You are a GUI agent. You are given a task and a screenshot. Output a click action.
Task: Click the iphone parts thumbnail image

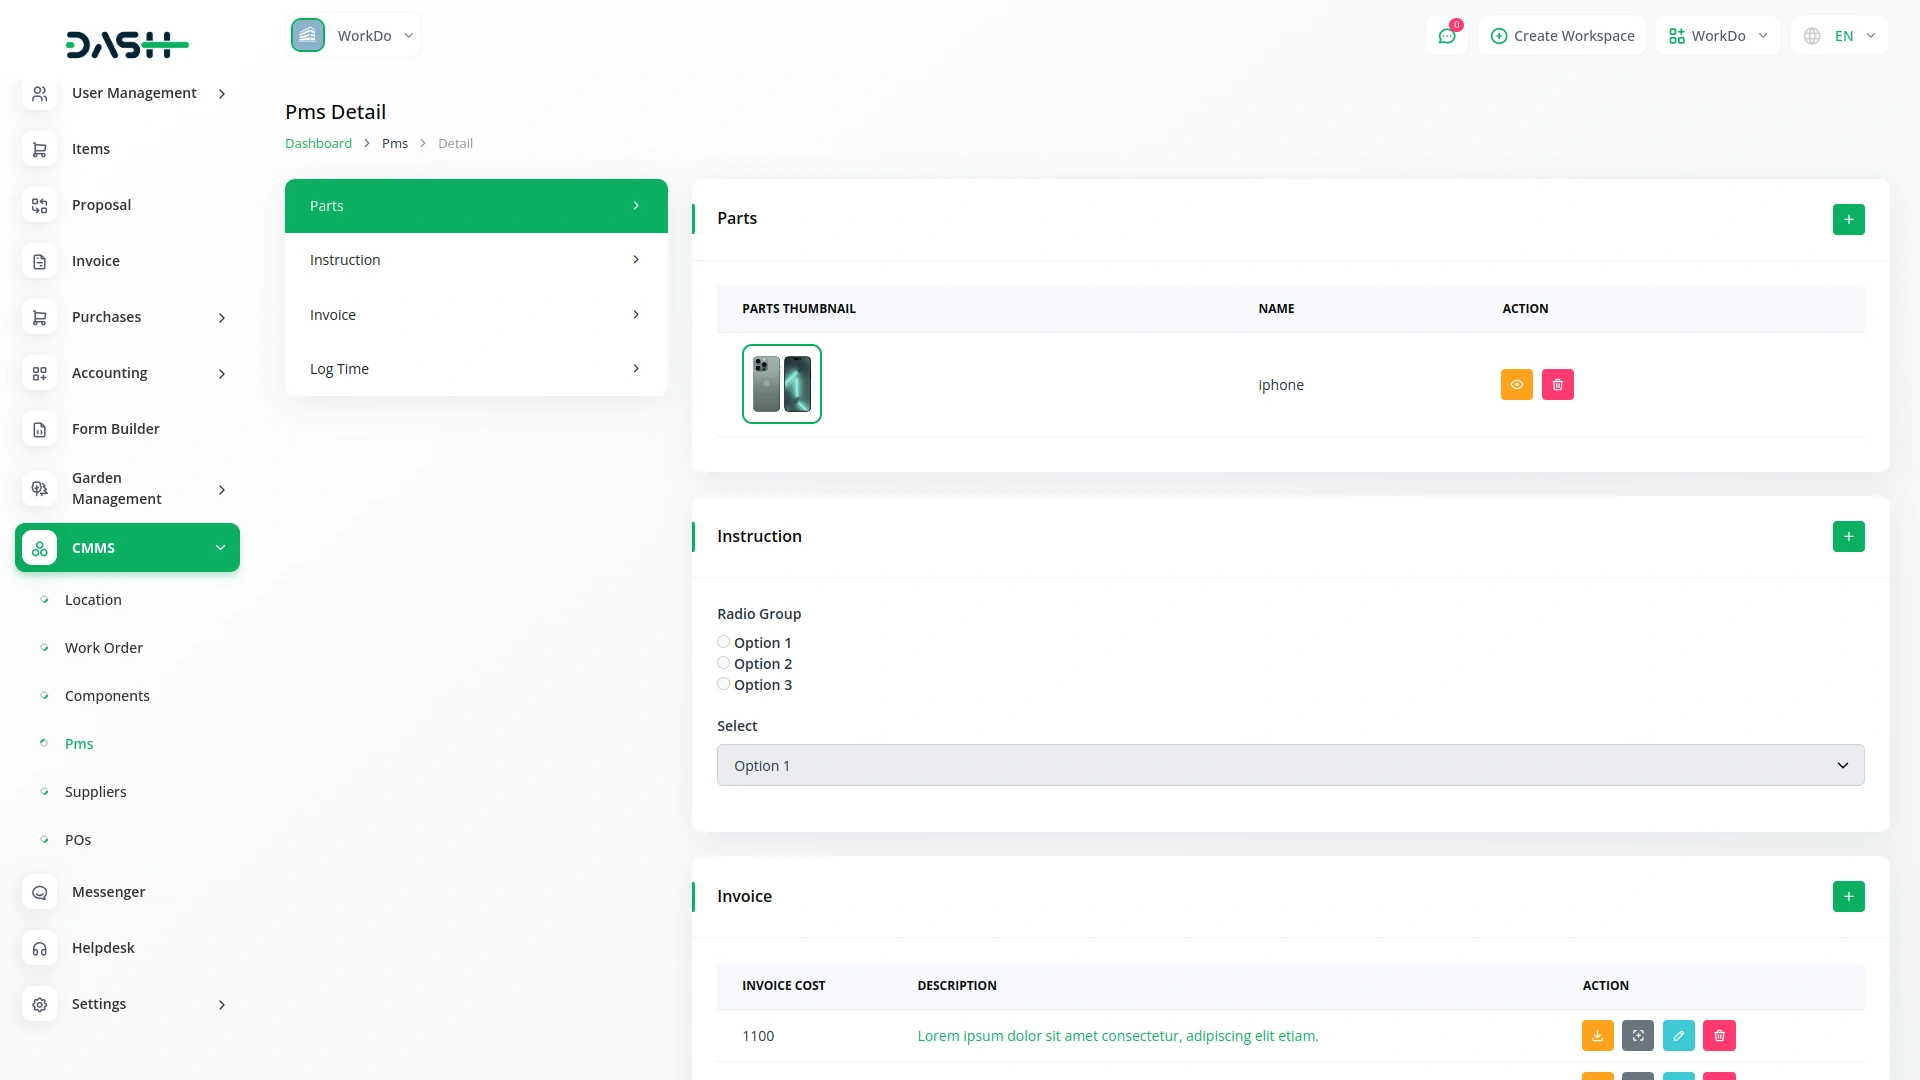tap(781, 384)
